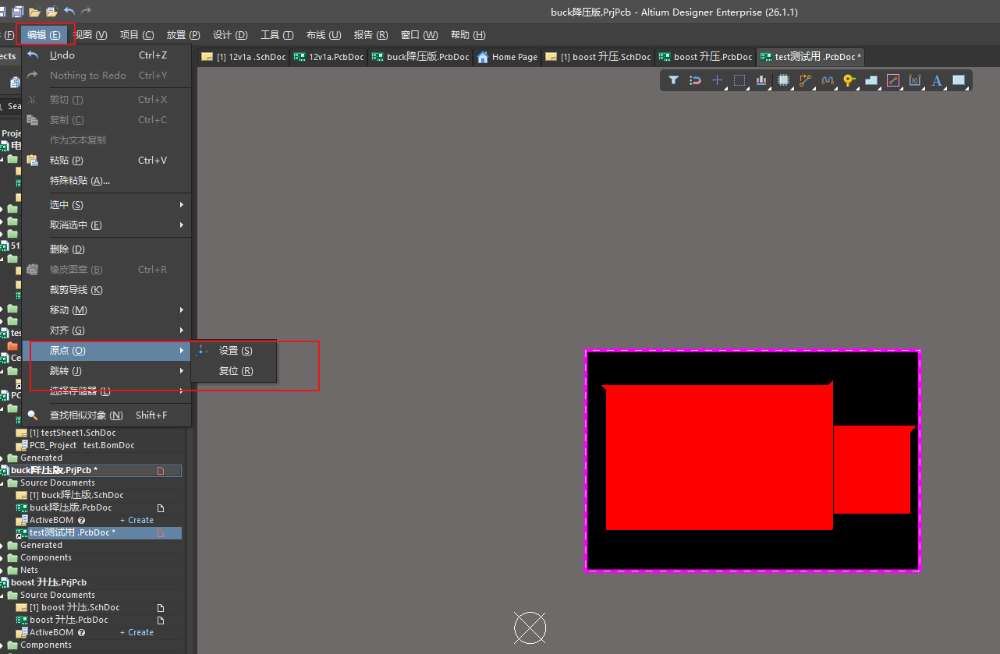This screenshot has height=654, width=1000.
Task: Activate the interactive routing tool
Action: tap(805, 80)
